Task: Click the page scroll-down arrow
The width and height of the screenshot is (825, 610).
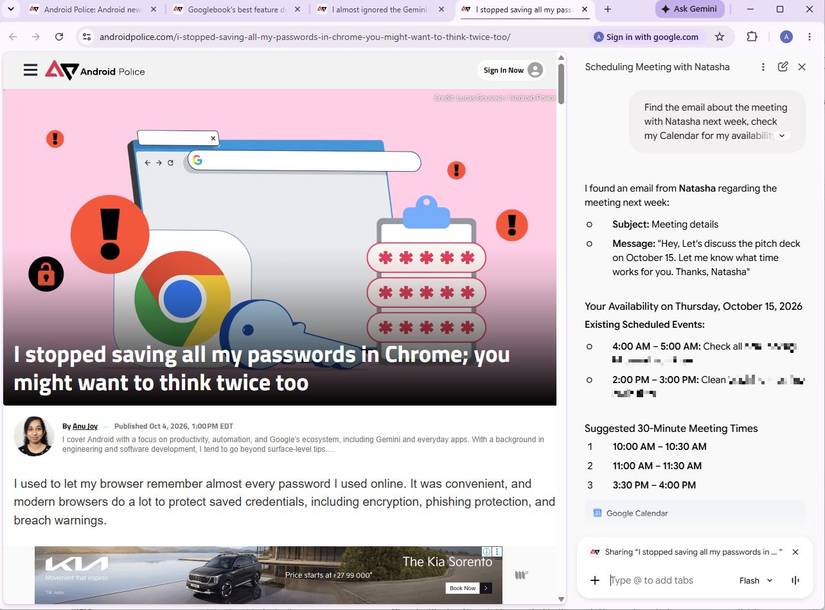Action: point(561,599)
